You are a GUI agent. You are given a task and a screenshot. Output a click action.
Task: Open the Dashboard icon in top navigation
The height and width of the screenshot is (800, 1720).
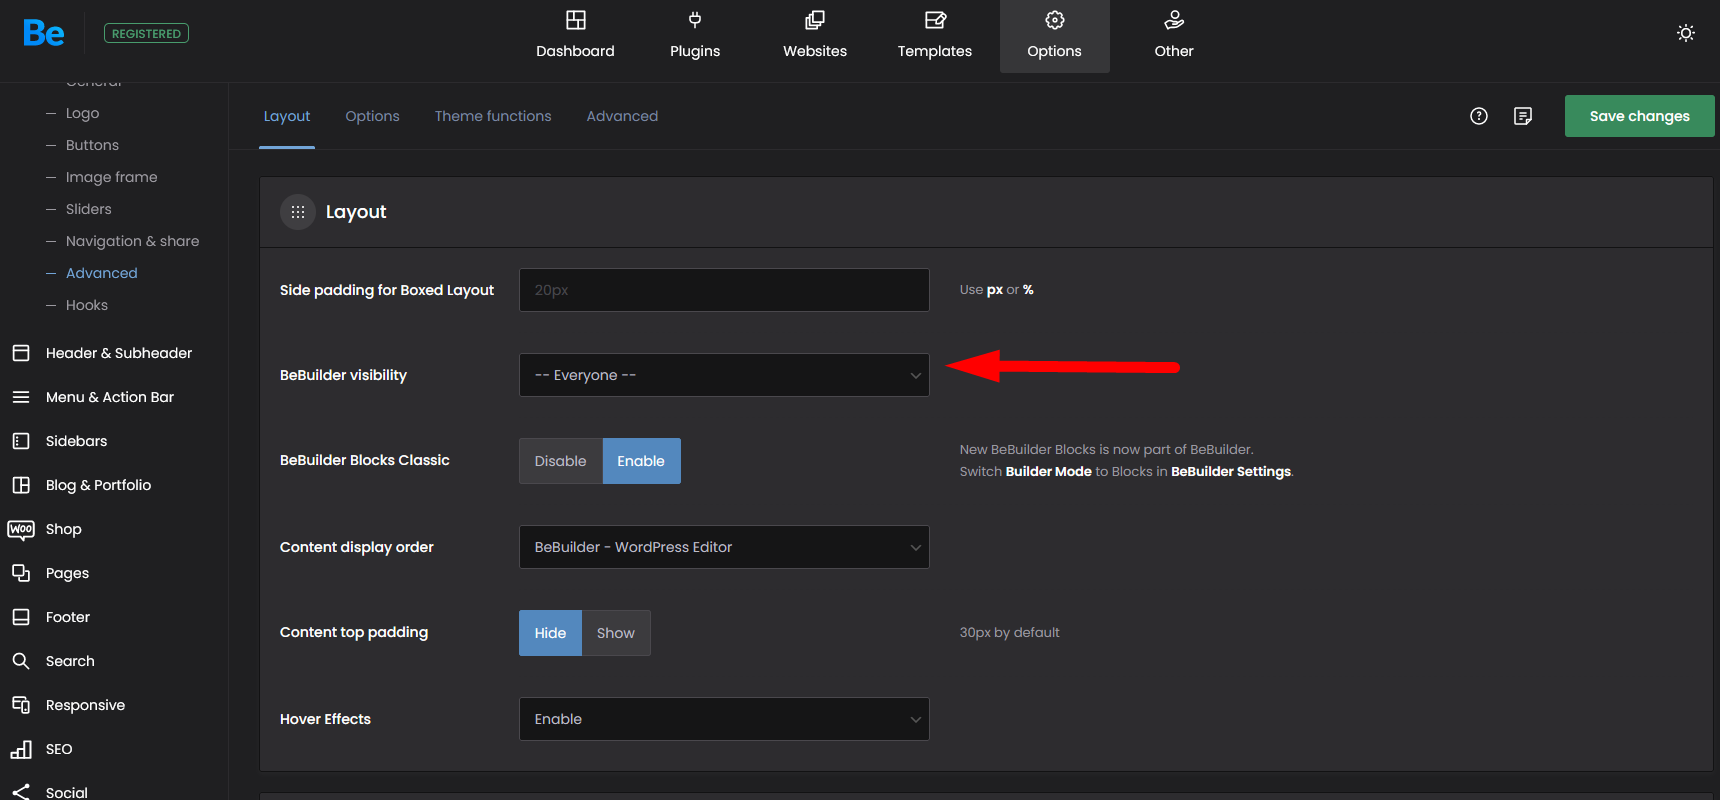576,20
